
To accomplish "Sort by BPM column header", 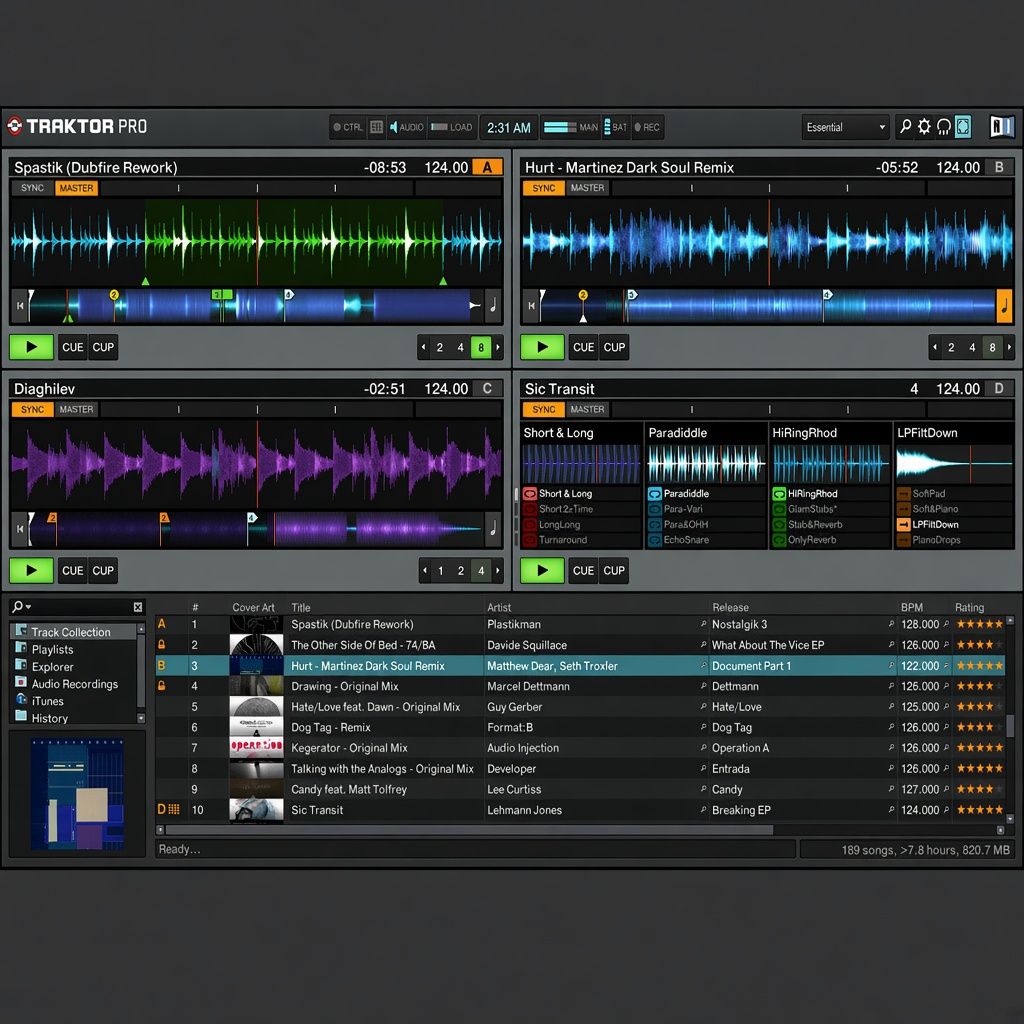I will [x=912, y=607].
